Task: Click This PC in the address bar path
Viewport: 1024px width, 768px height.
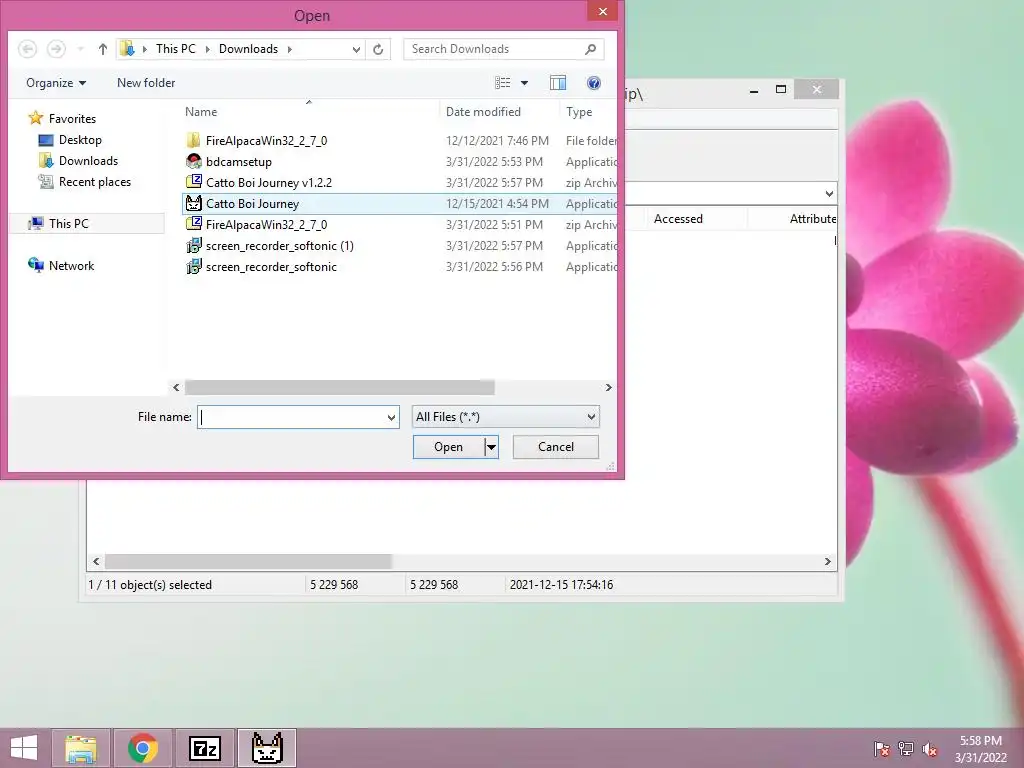Action: click(176, 49)
